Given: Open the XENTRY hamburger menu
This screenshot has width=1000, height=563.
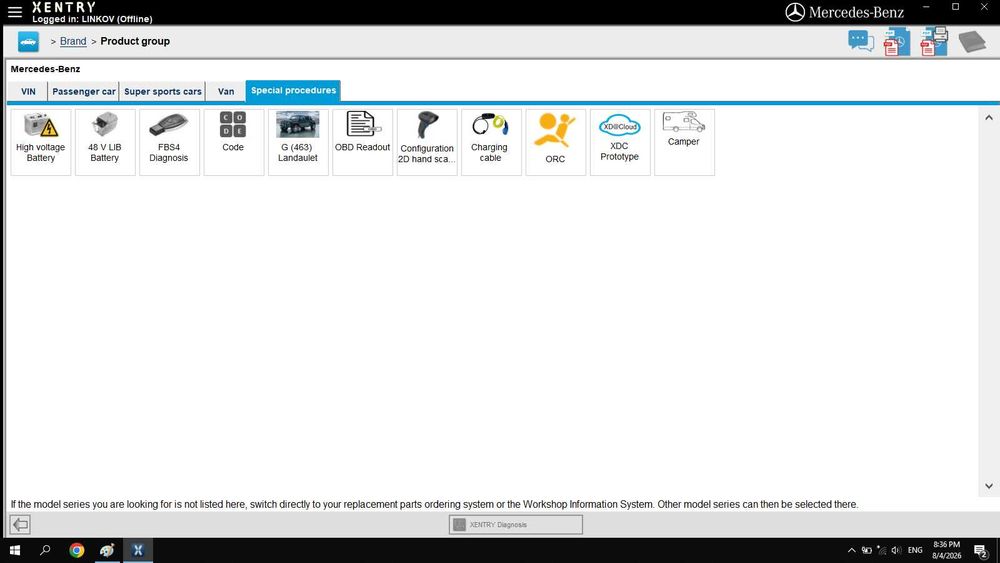Looking at the screenshot, I should coord(15,11).
